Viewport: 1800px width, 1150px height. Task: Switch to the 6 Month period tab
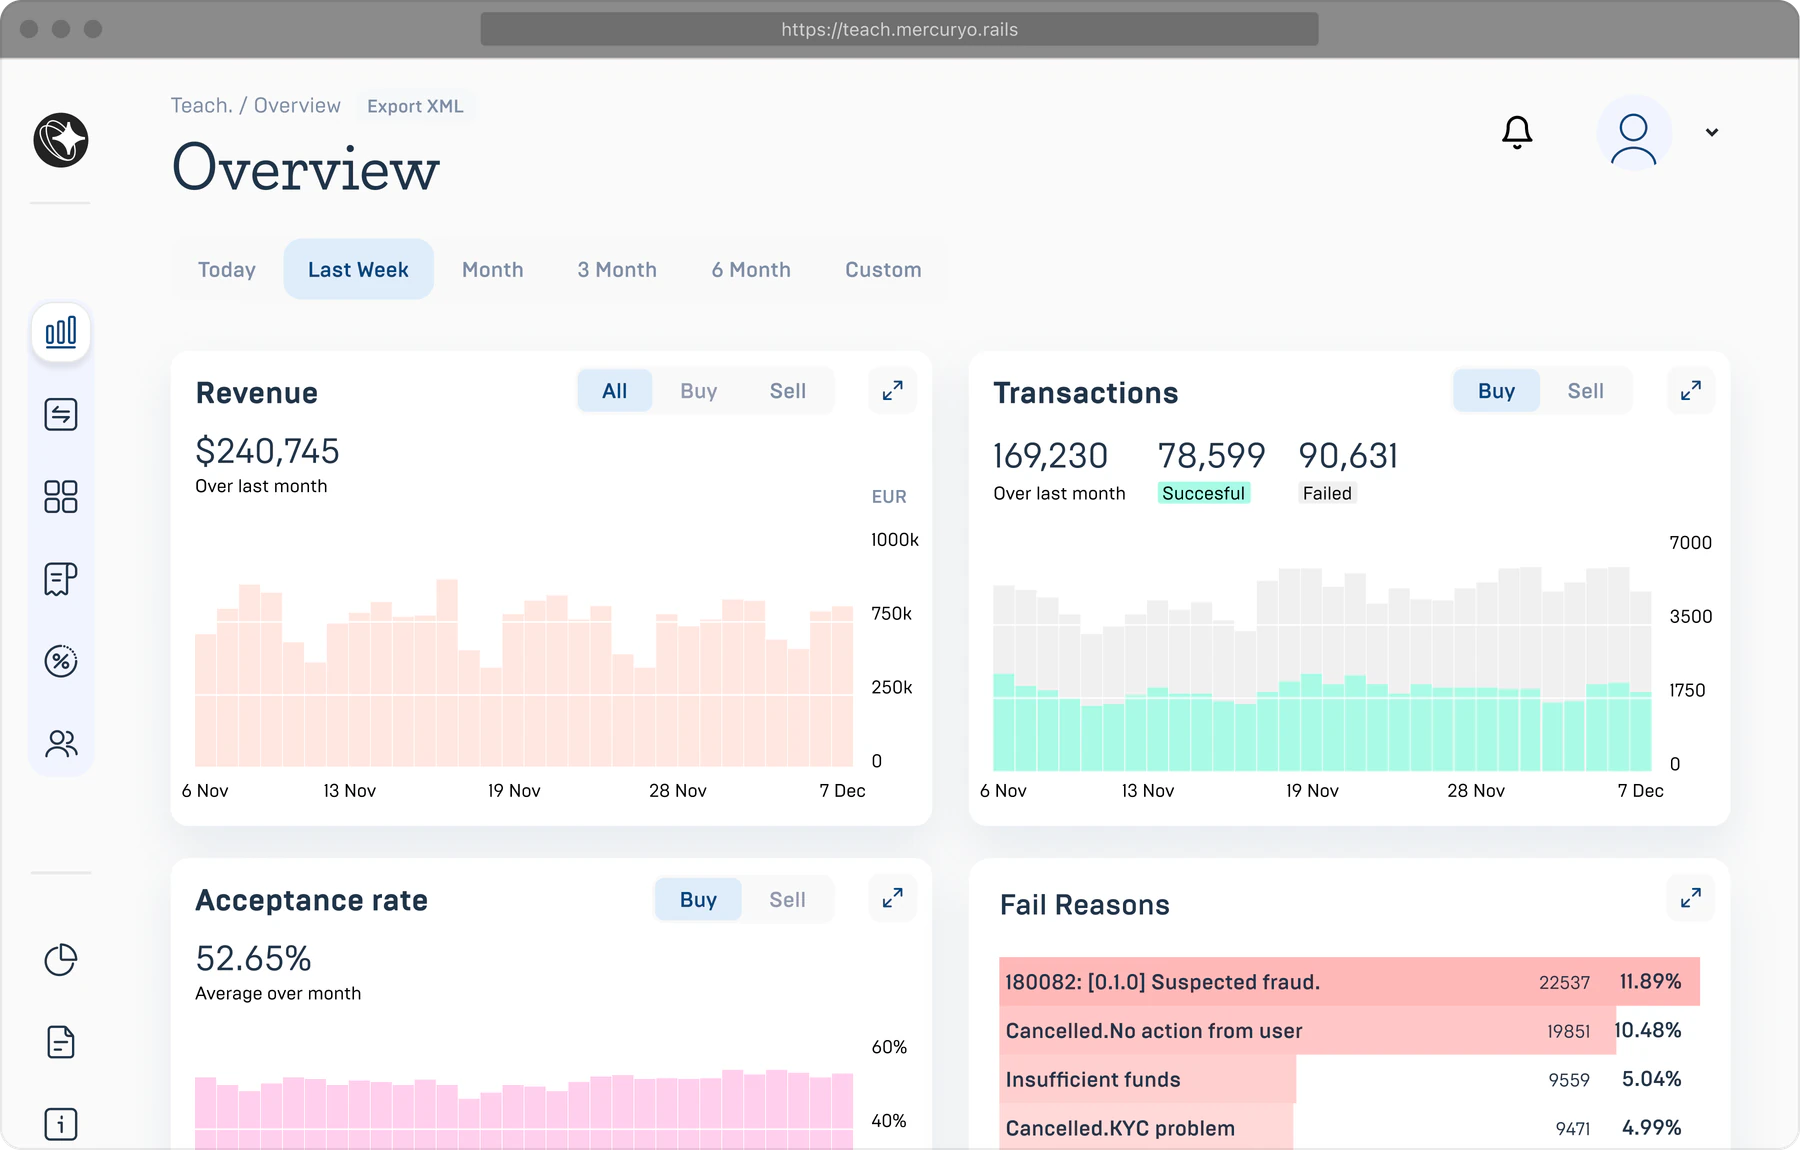pos(751,270)
